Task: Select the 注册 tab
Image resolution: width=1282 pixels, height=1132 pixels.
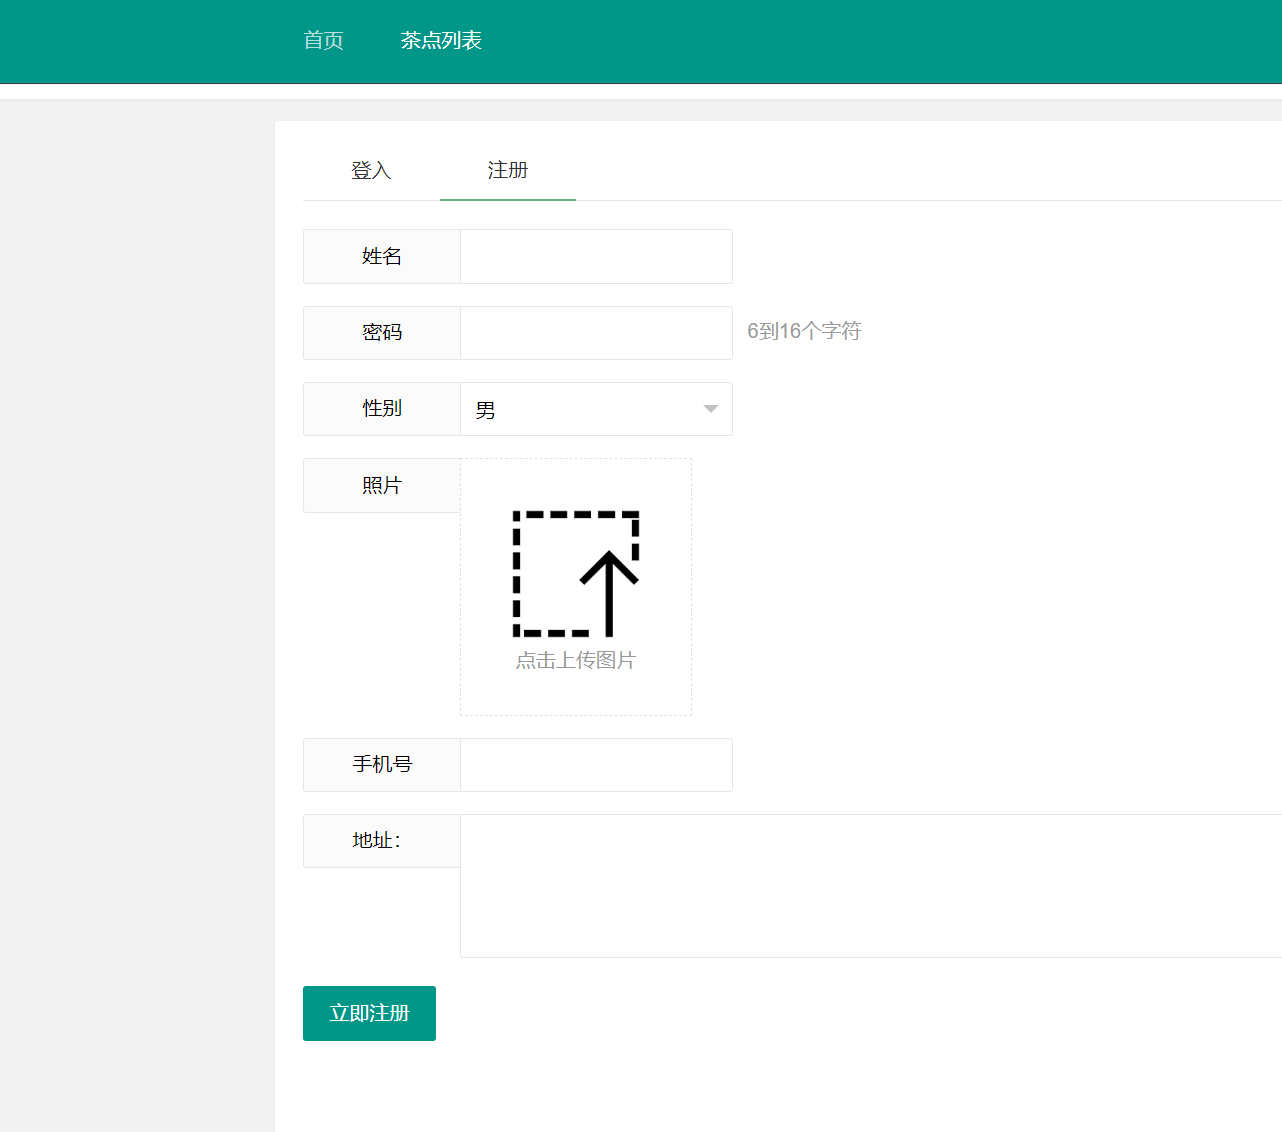Action: pyautogui.click(x=508, y=171)
